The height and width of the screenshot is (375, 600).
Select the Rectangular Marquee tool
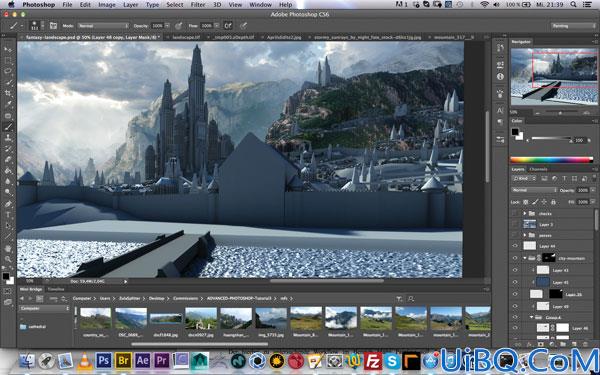[8, 60]
